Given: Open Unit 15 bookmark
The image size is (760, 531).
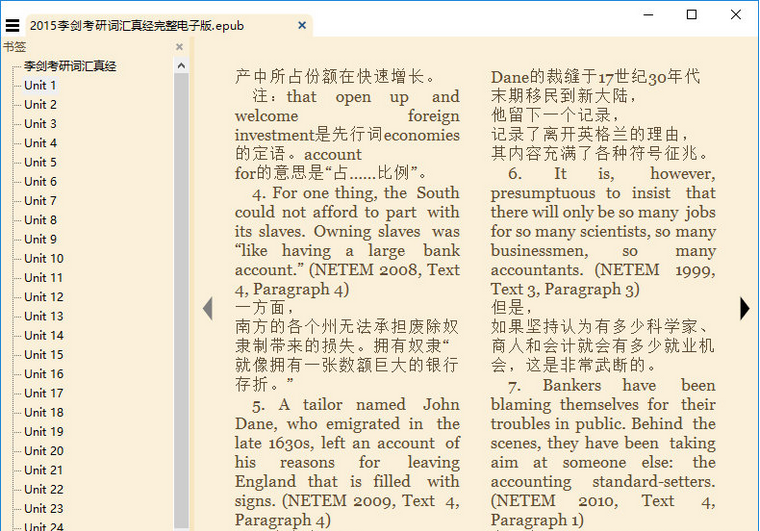Looking at the screenshot, I should [x=44, y=355].
